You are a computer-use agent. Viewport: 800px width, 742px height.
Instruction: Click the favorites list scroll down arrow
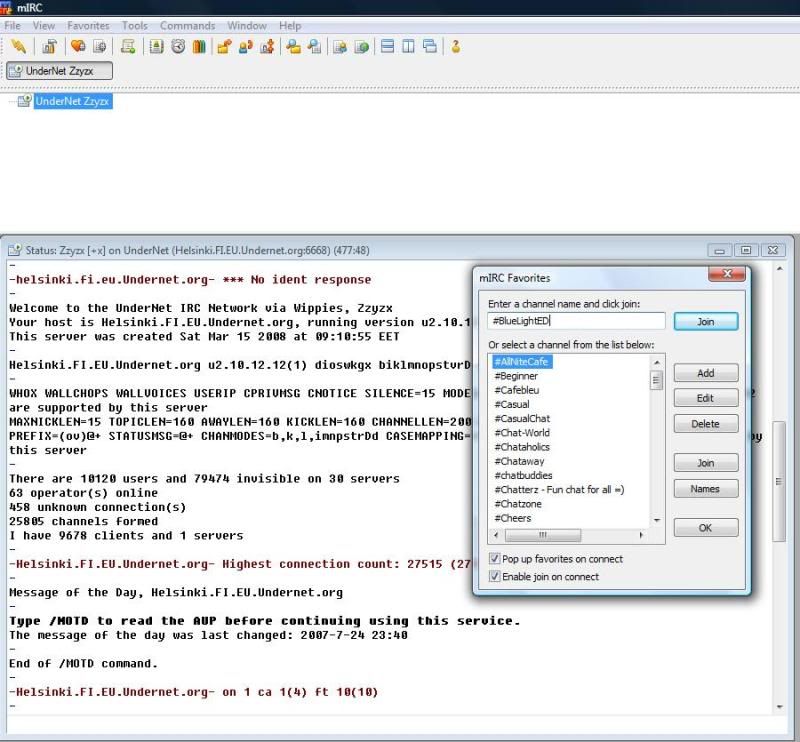[657, 521]
